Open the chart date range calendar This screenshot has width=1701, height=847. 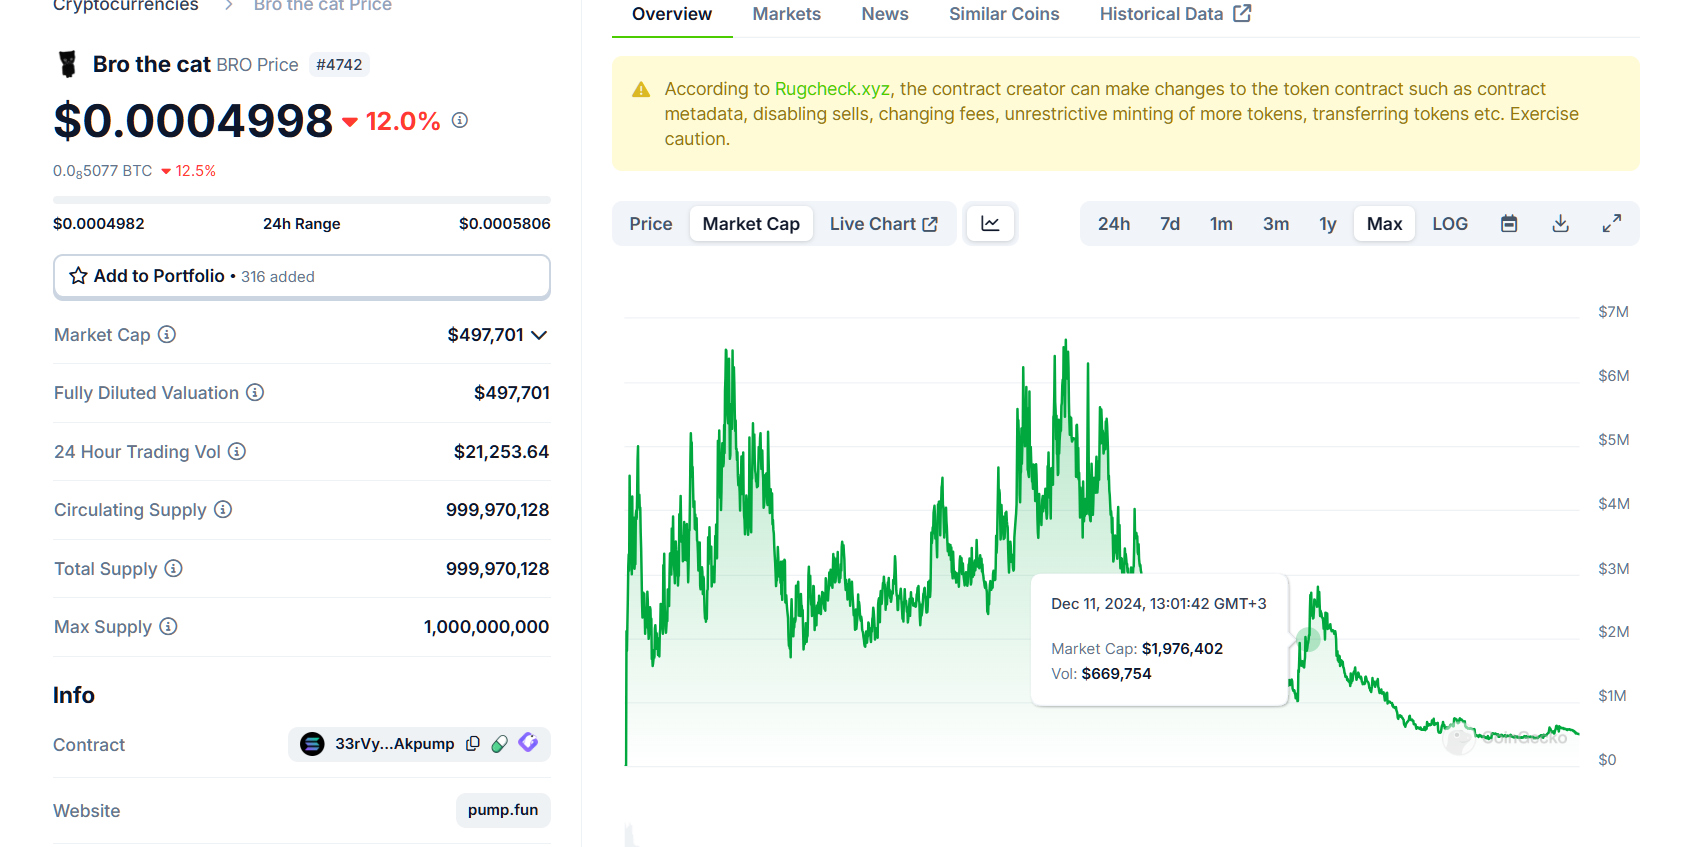click(x=1509, y=224)
